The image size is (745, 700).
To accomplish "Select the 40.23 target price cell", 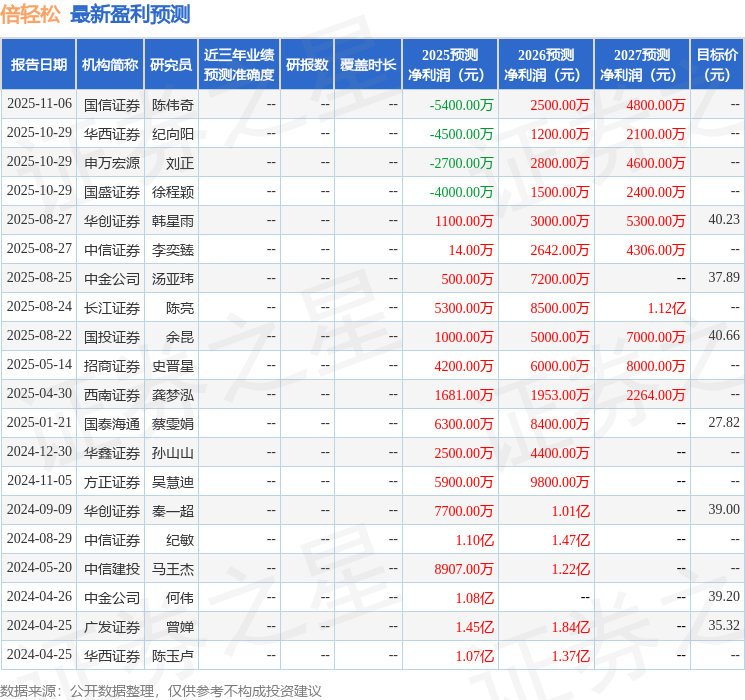I will (723, 220).
